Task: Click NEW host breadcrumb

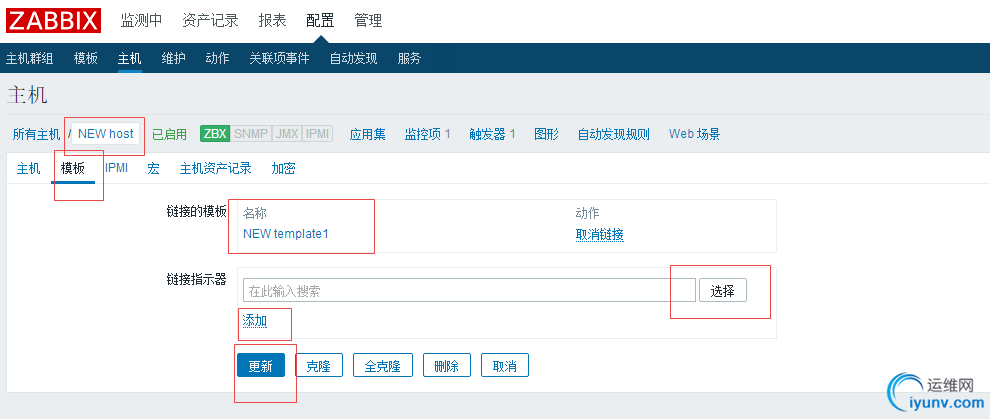Action: pos(105,134)
